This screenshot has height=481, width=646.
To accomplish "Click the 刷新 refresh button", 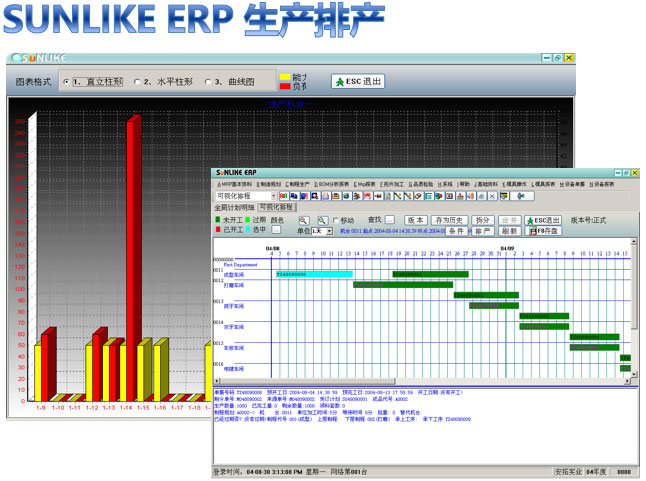I will pyautogui.click(x=510, y=230).
